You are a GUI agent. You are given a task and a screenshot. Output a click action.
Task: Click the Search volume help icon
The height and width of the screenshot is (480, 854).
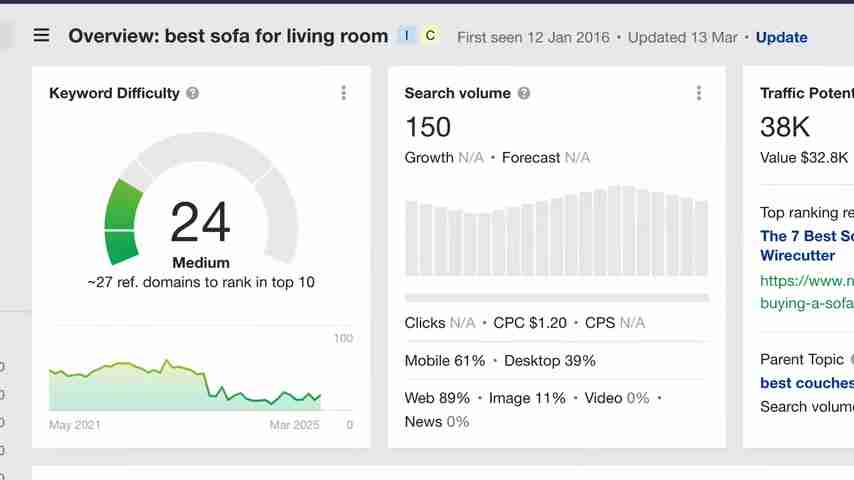coord(523,93)
